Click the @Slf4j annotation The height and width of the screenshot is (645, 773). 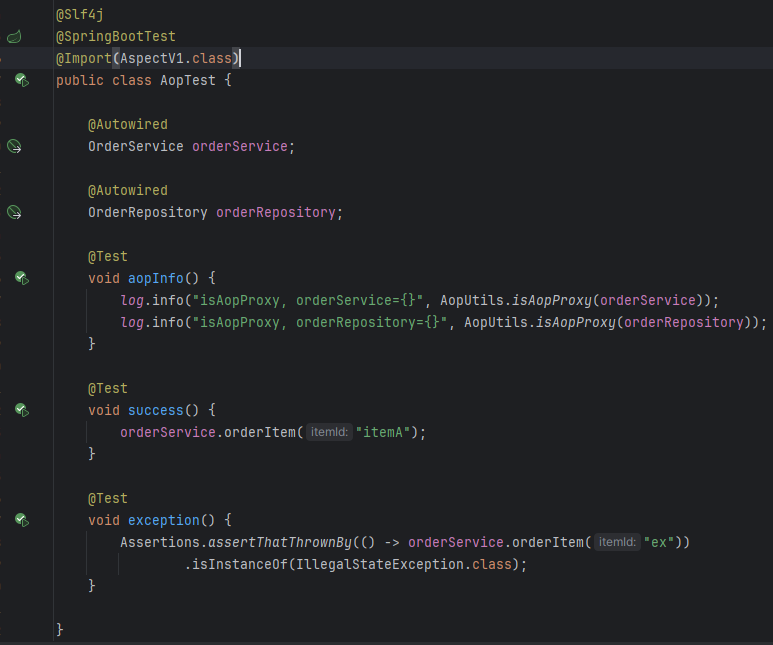[80, 15]
